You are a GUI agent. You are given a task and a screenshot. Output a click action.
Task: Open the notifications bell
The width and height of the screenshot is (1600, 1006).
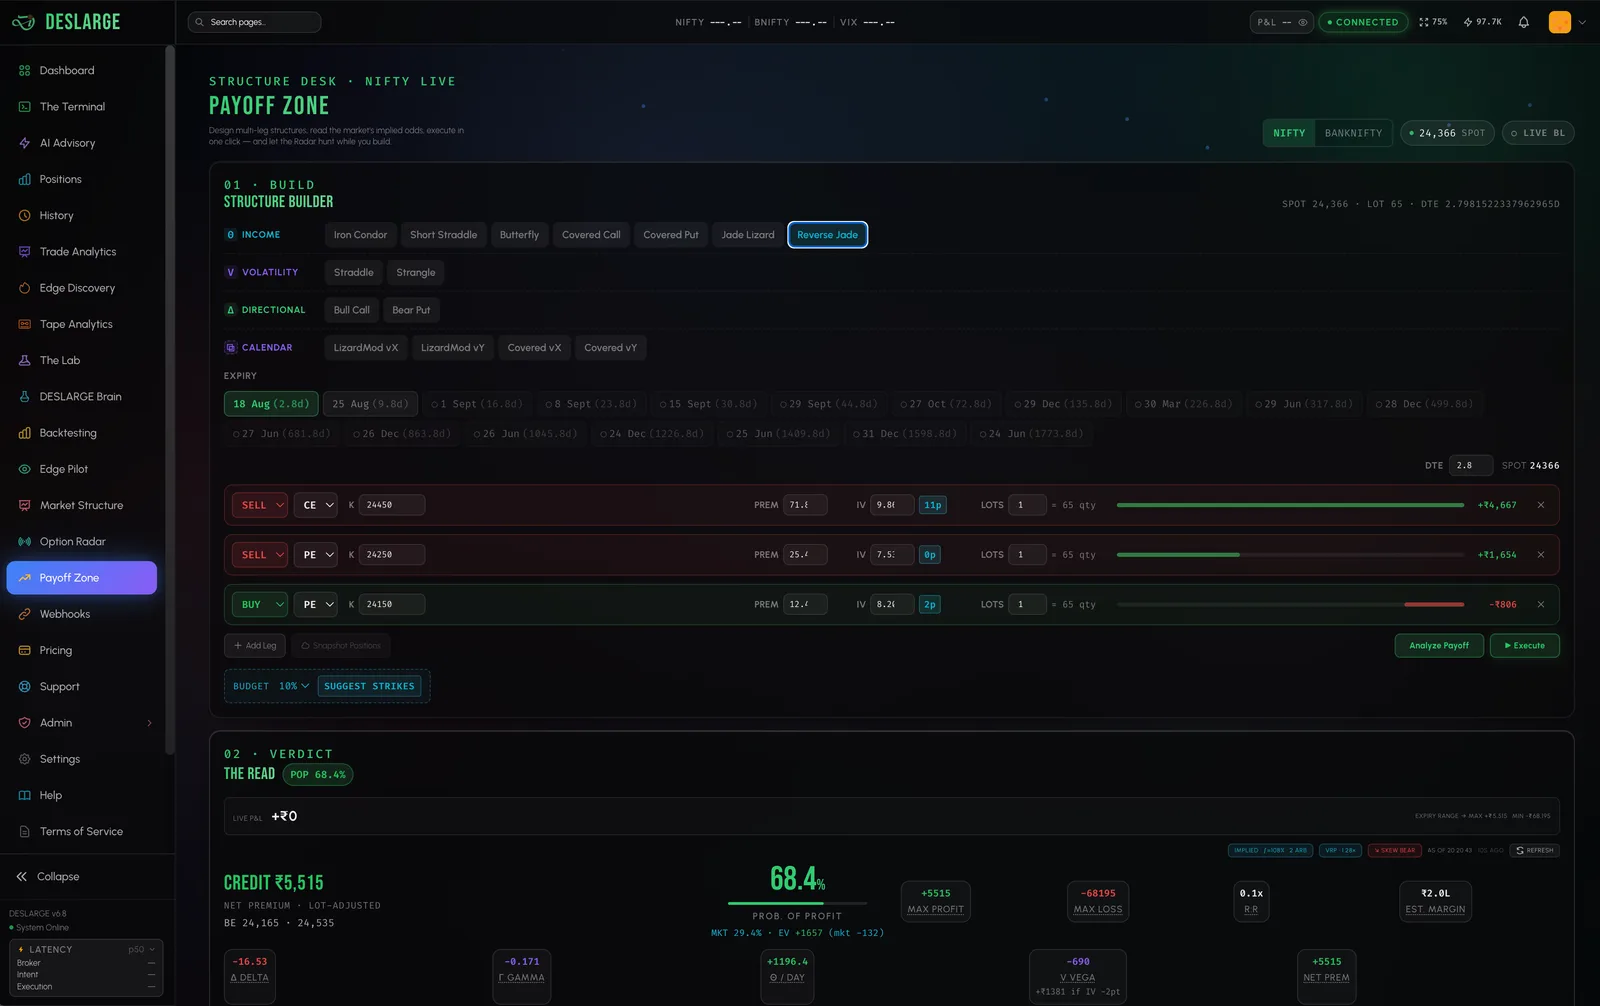[1524, 22]
